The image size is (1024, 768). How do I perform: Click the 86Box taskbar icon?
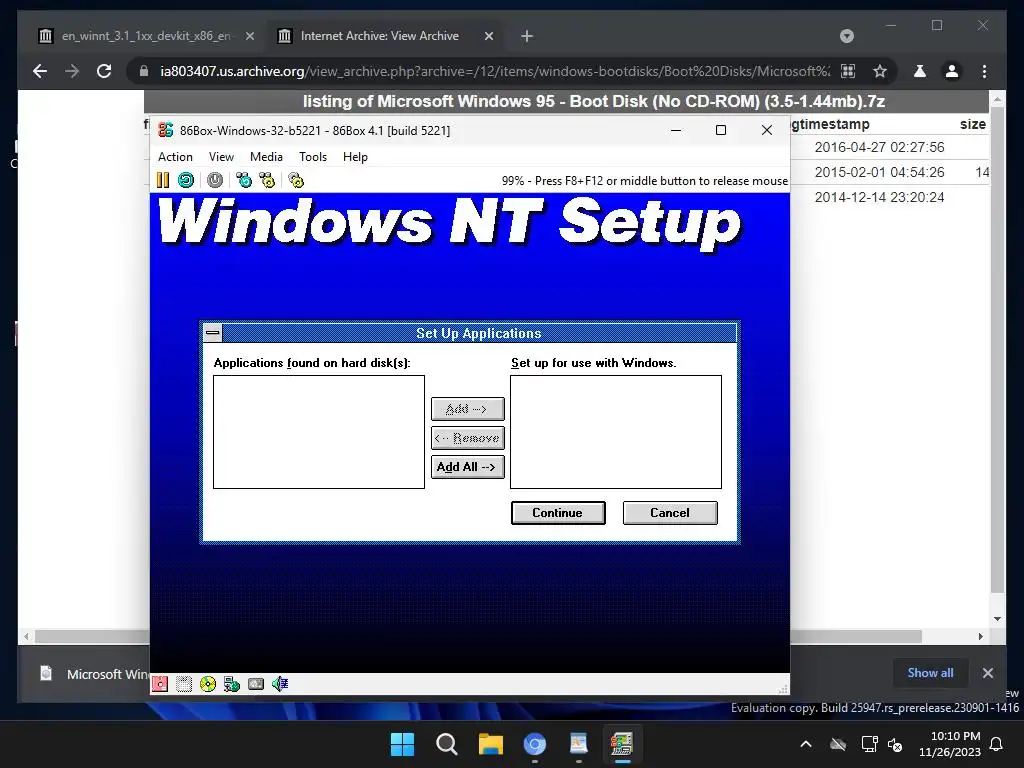tap(622, 744)
